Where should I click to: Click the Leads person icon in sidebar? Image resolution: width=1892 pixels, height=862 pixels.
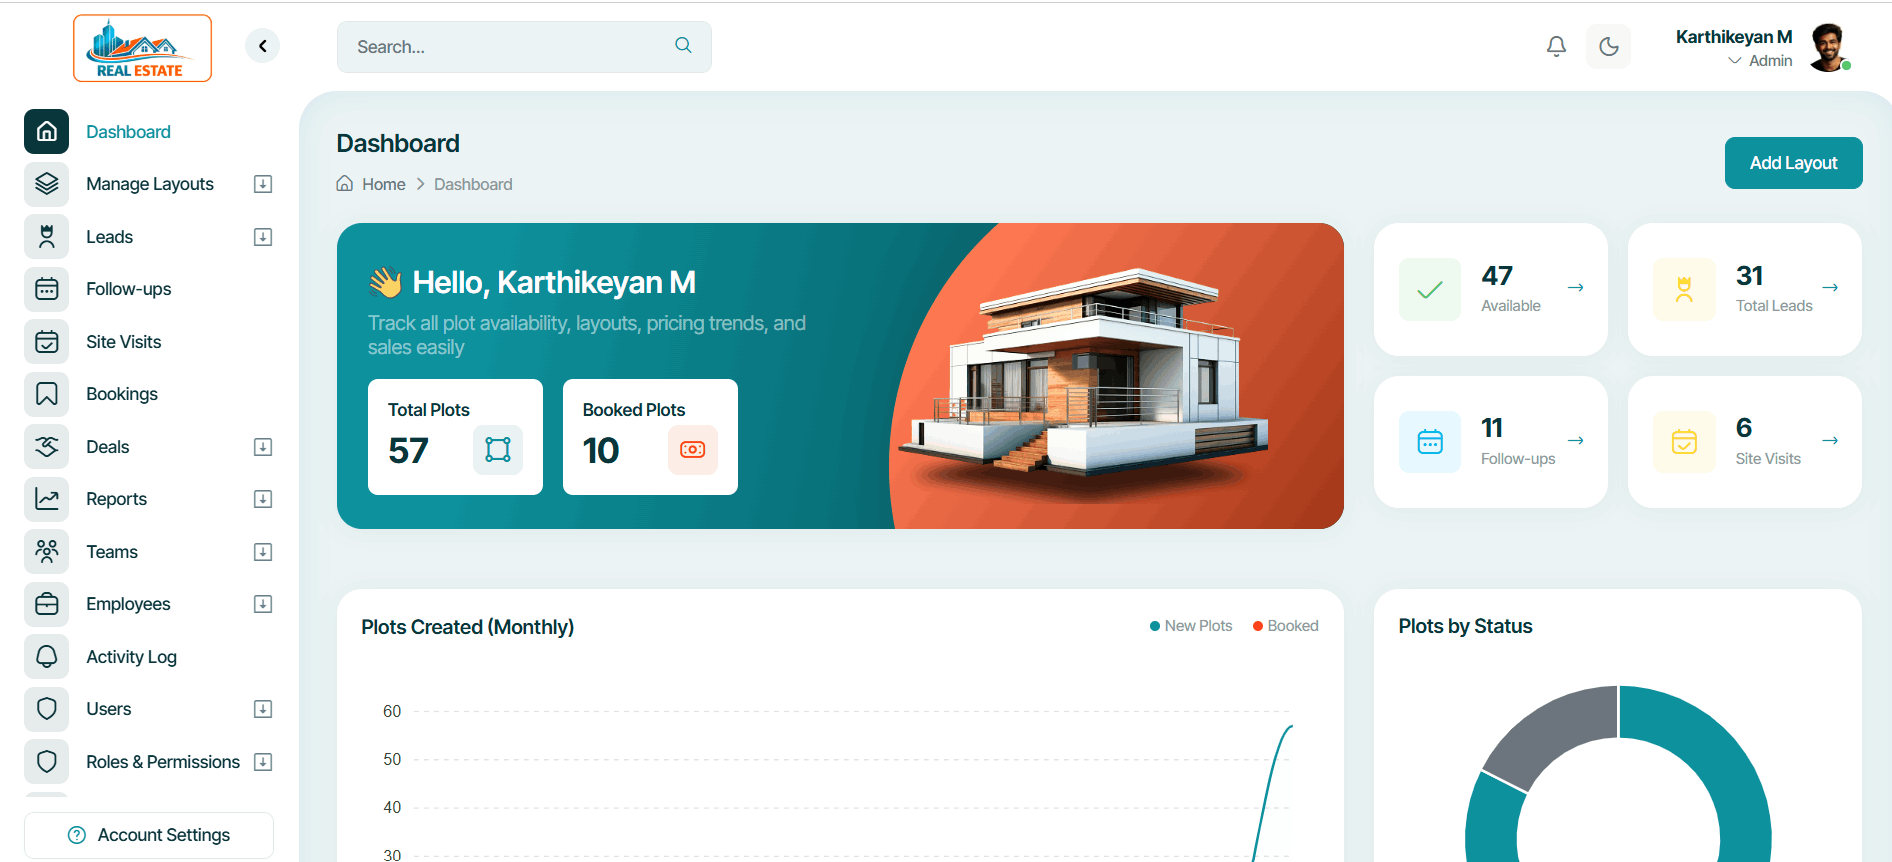point(47,237)
